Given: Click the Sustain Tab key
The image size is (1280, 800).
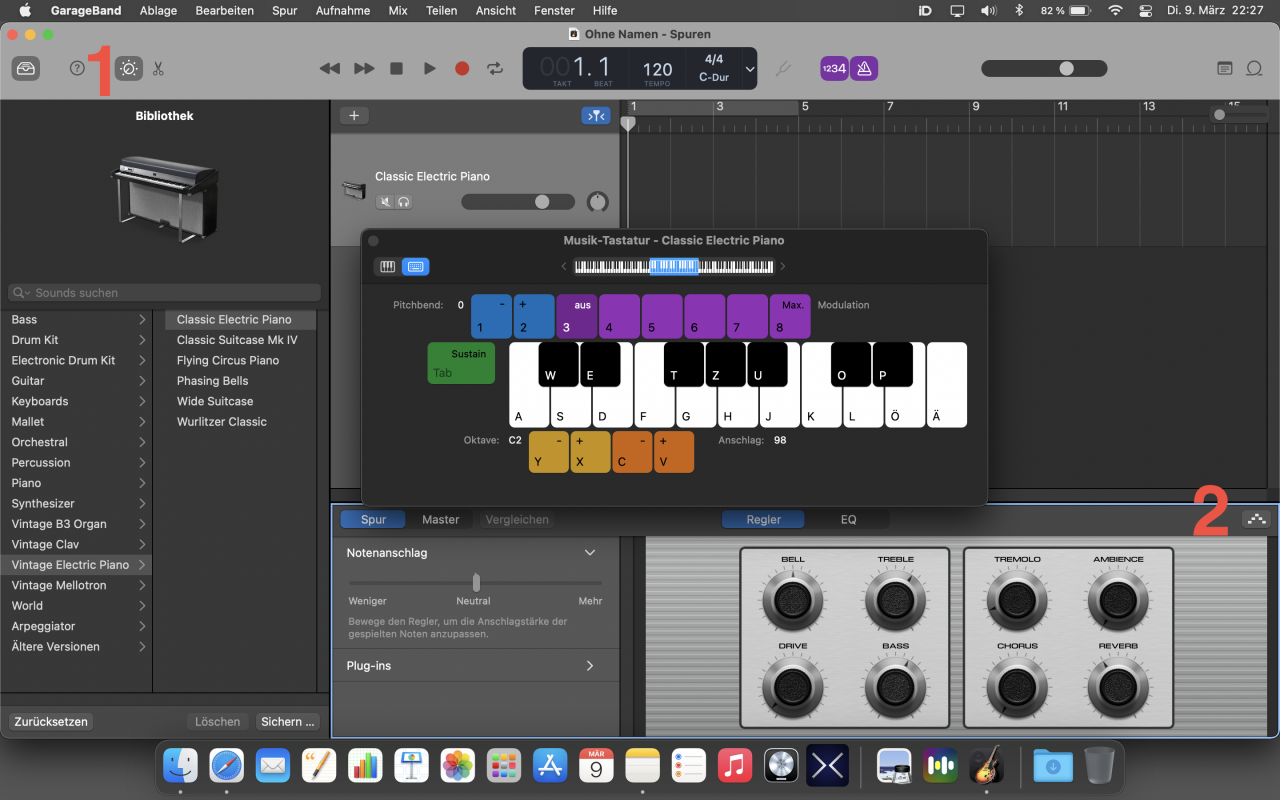Looking at the screenshot, I should pyautogui.click(x=461, y=363).
